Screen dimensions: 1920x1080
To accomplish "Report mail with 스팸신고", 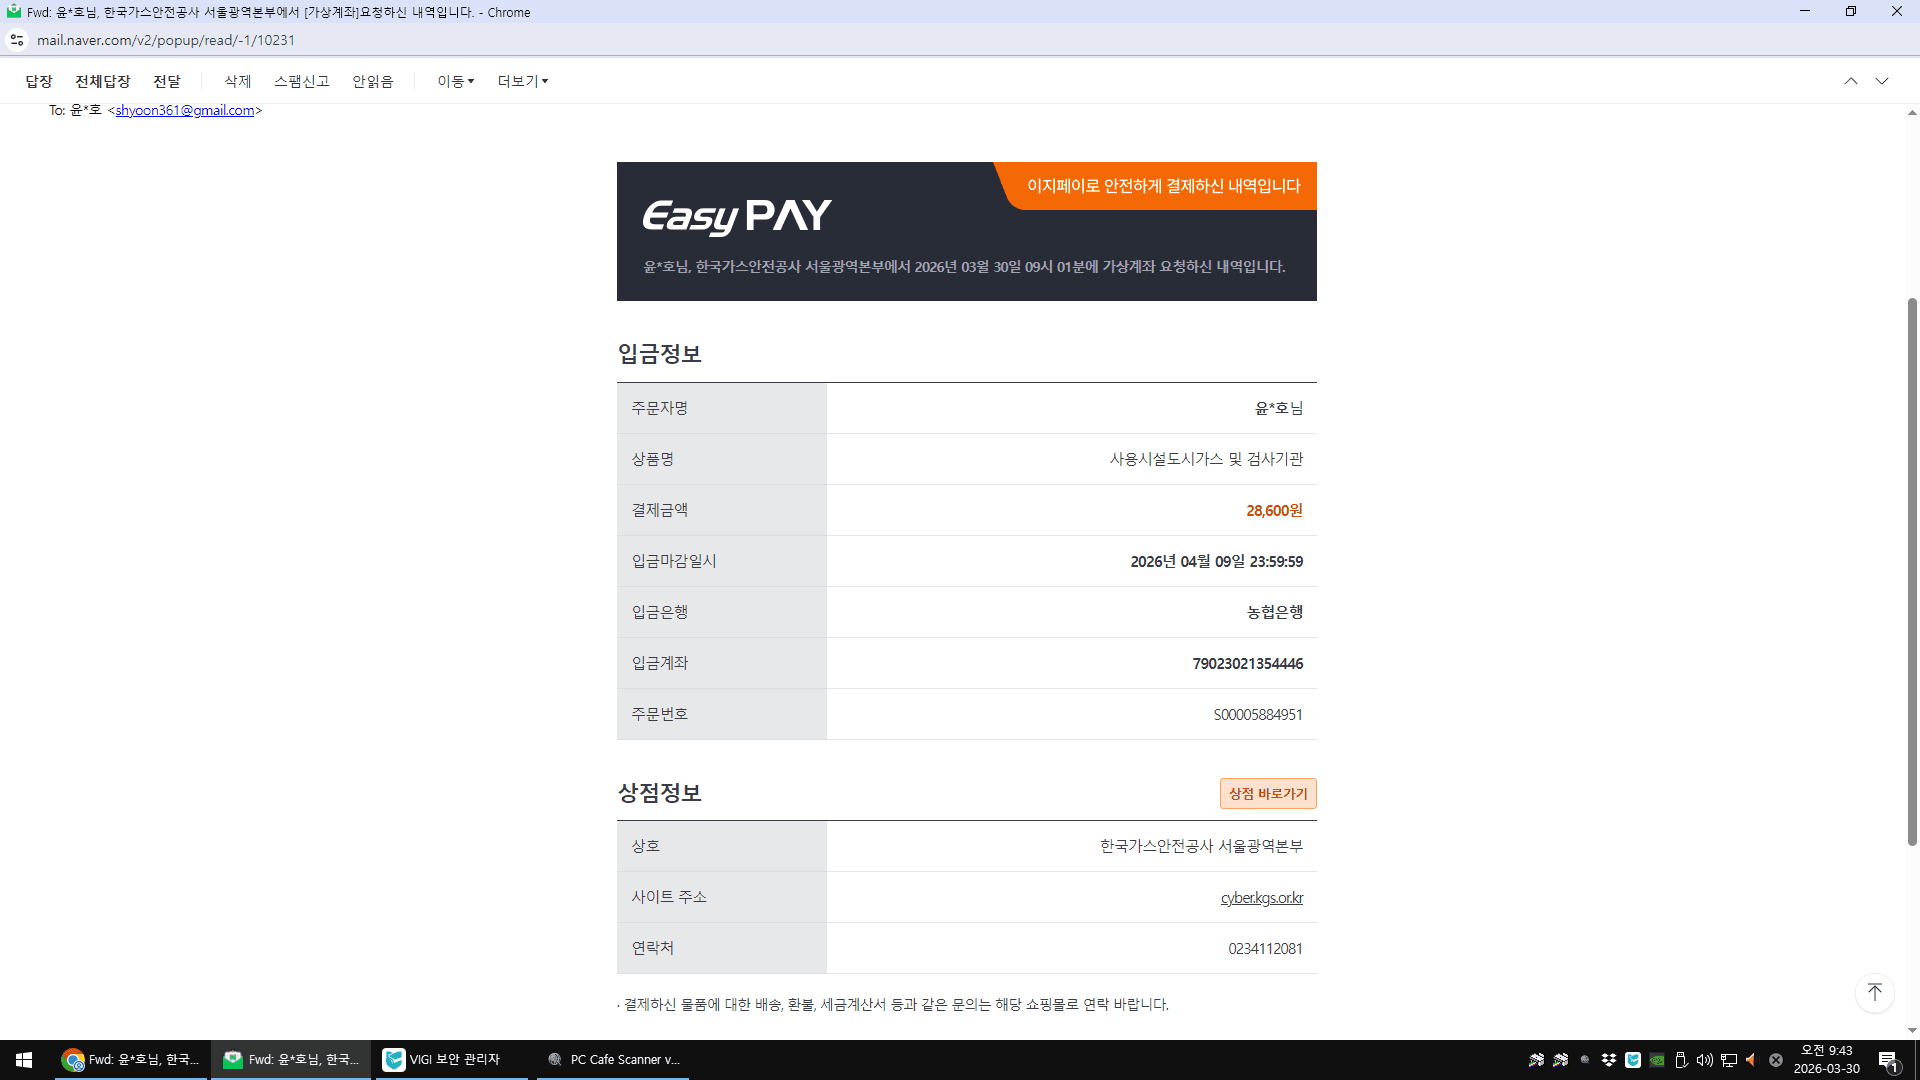I will 302,81.
